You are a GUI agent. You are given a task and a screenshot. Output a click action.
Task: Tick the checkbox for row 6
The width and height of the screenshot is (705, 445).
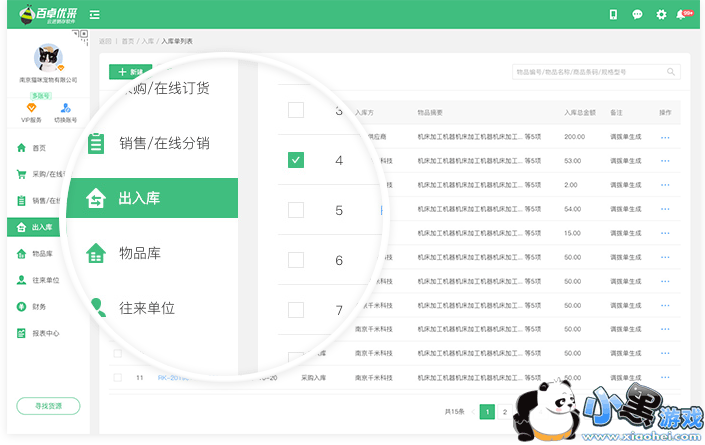(x=296, y=260)
